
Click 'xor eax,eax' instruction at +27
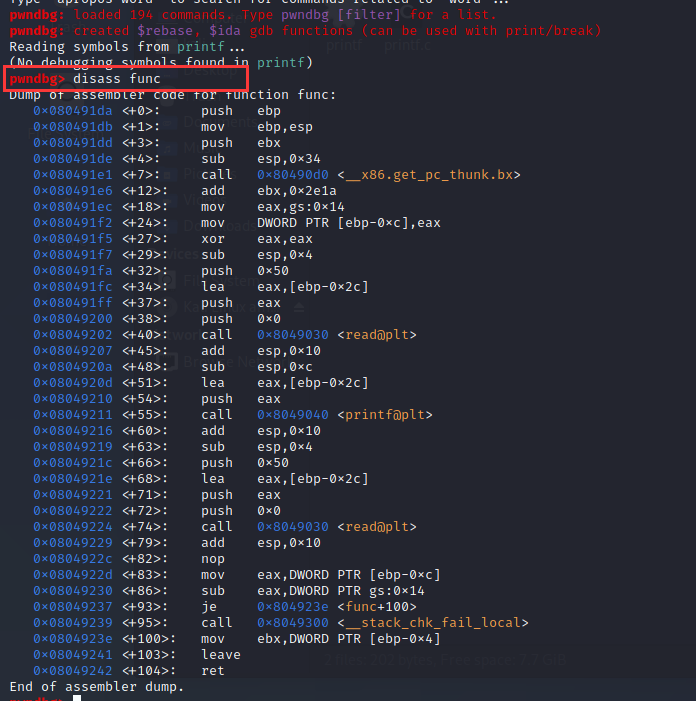(257, 239)
